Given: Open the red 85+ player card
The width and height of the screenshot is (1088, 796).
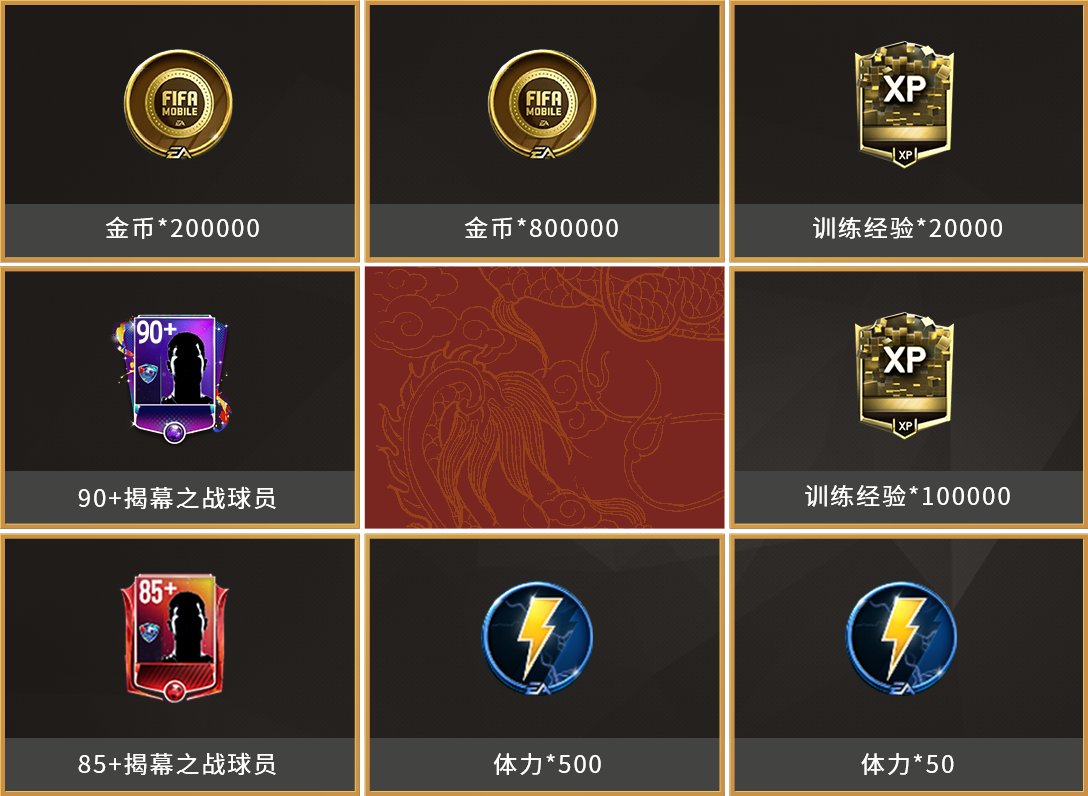Looking at the screenshot, I should [174, 637].
